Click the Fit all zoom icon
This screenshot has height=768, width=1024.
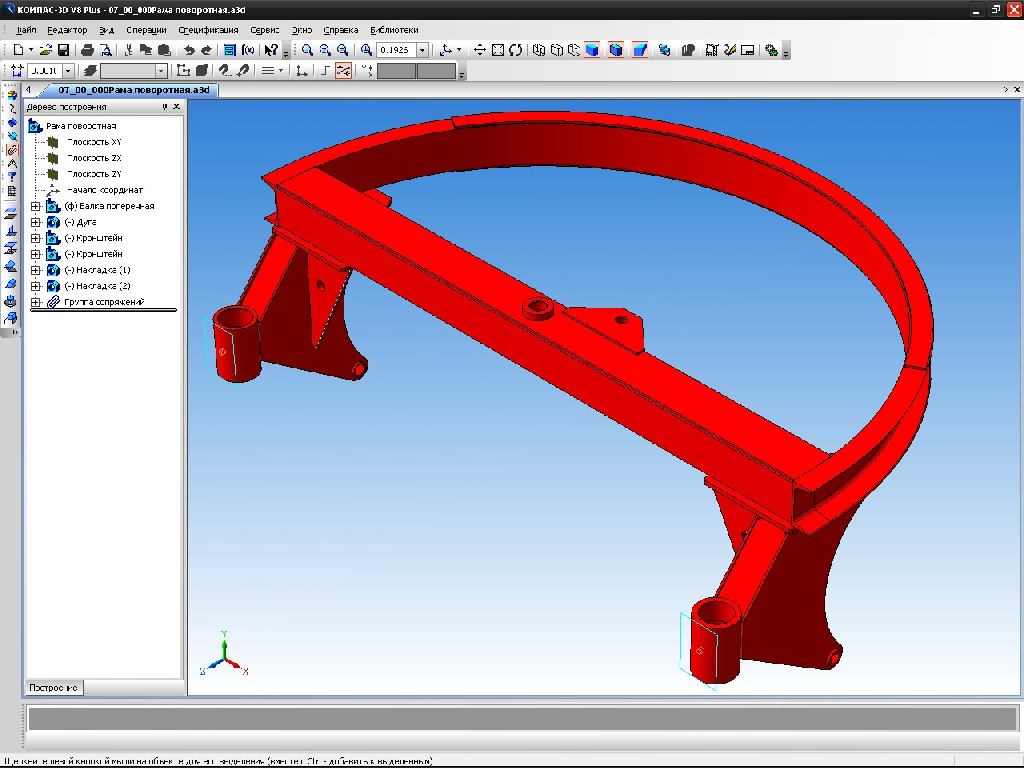[497, 50]
